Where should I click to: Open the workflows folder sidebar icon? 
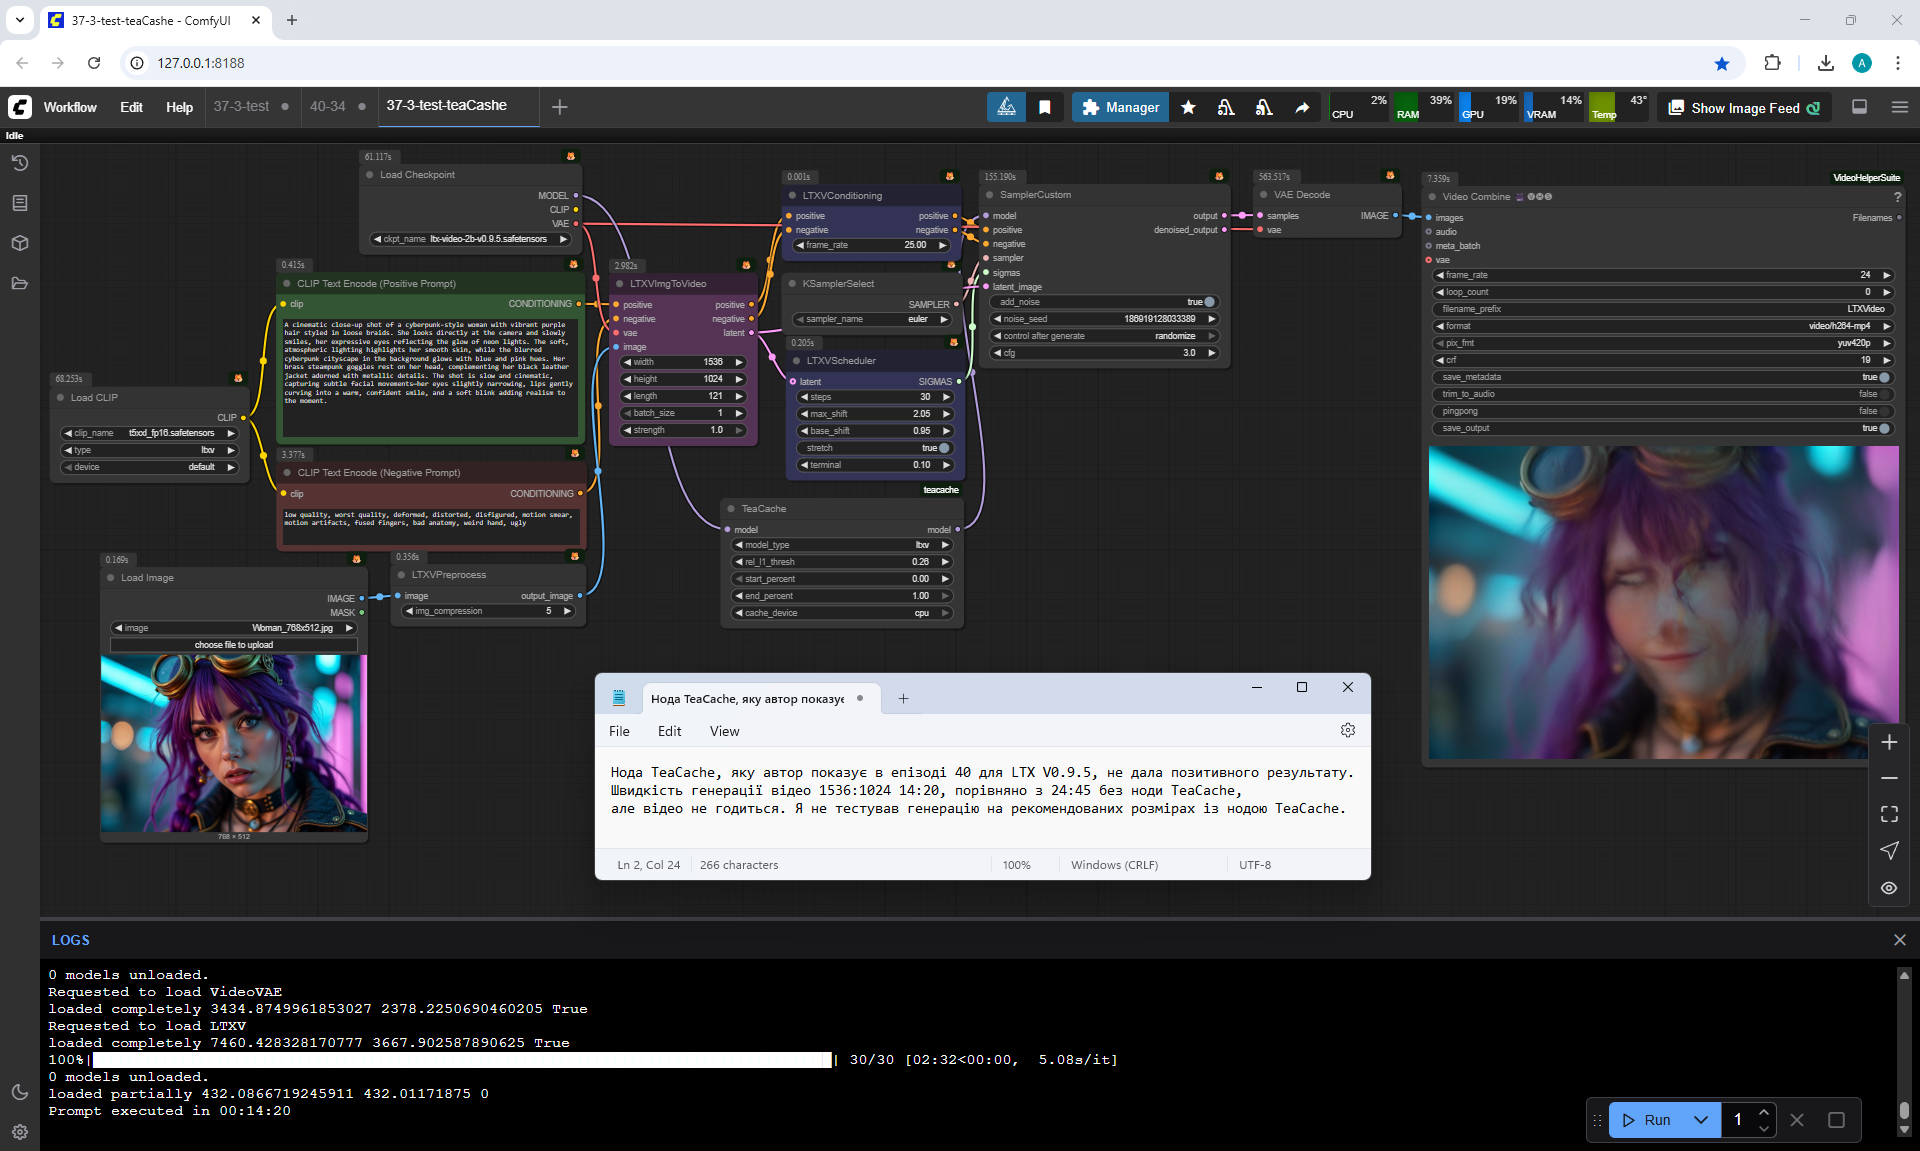19,283
